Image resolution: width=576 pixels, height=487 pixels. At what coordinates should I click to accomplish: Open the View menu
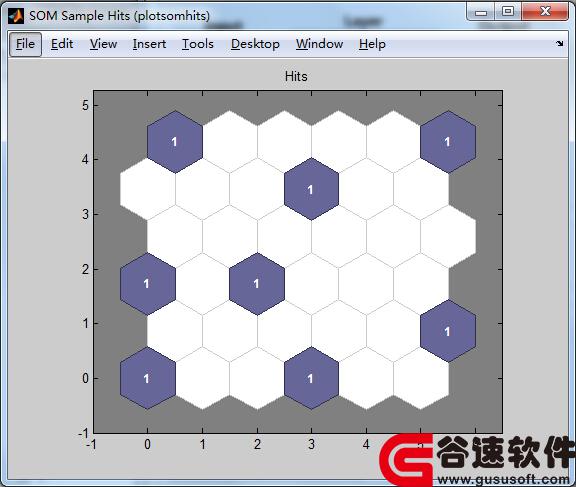click(103, 44)
